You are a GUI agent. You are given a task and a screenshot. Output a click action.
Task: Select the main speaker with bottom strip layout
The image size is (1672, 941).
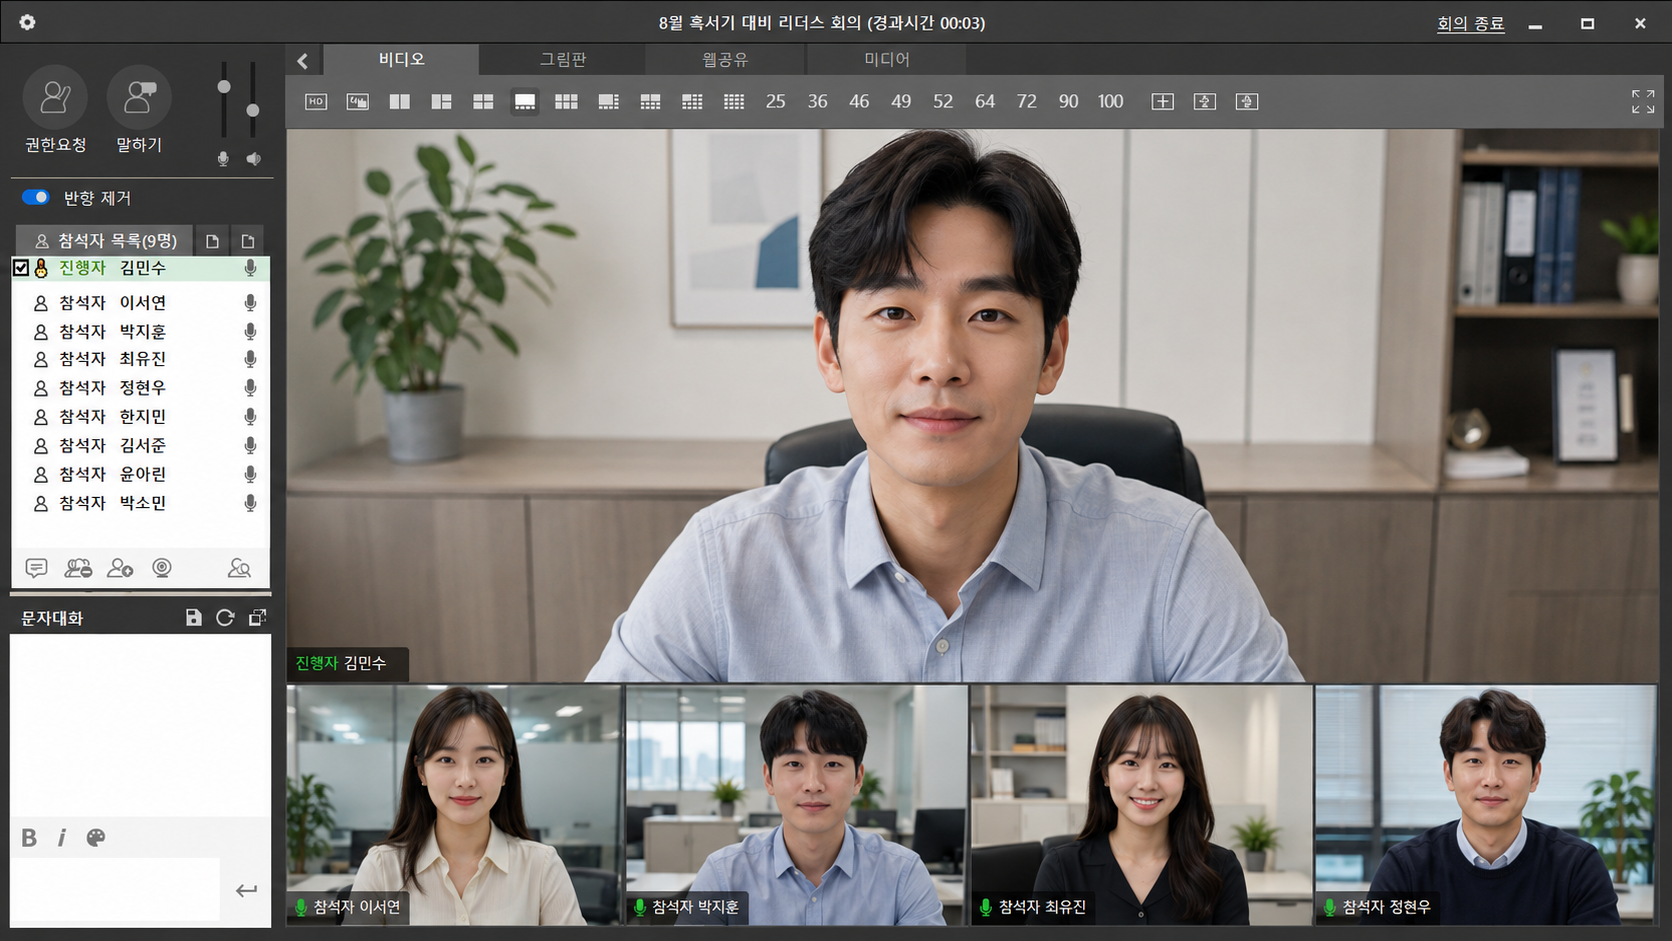pyautogui.click(x=525, y=102)
